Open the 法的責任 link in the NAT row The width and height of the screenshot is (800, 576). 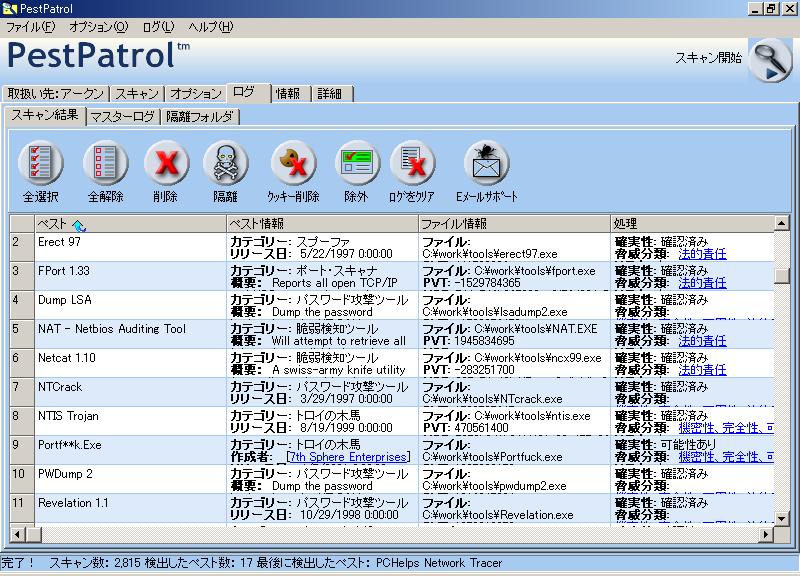click(x=702, y=341)
